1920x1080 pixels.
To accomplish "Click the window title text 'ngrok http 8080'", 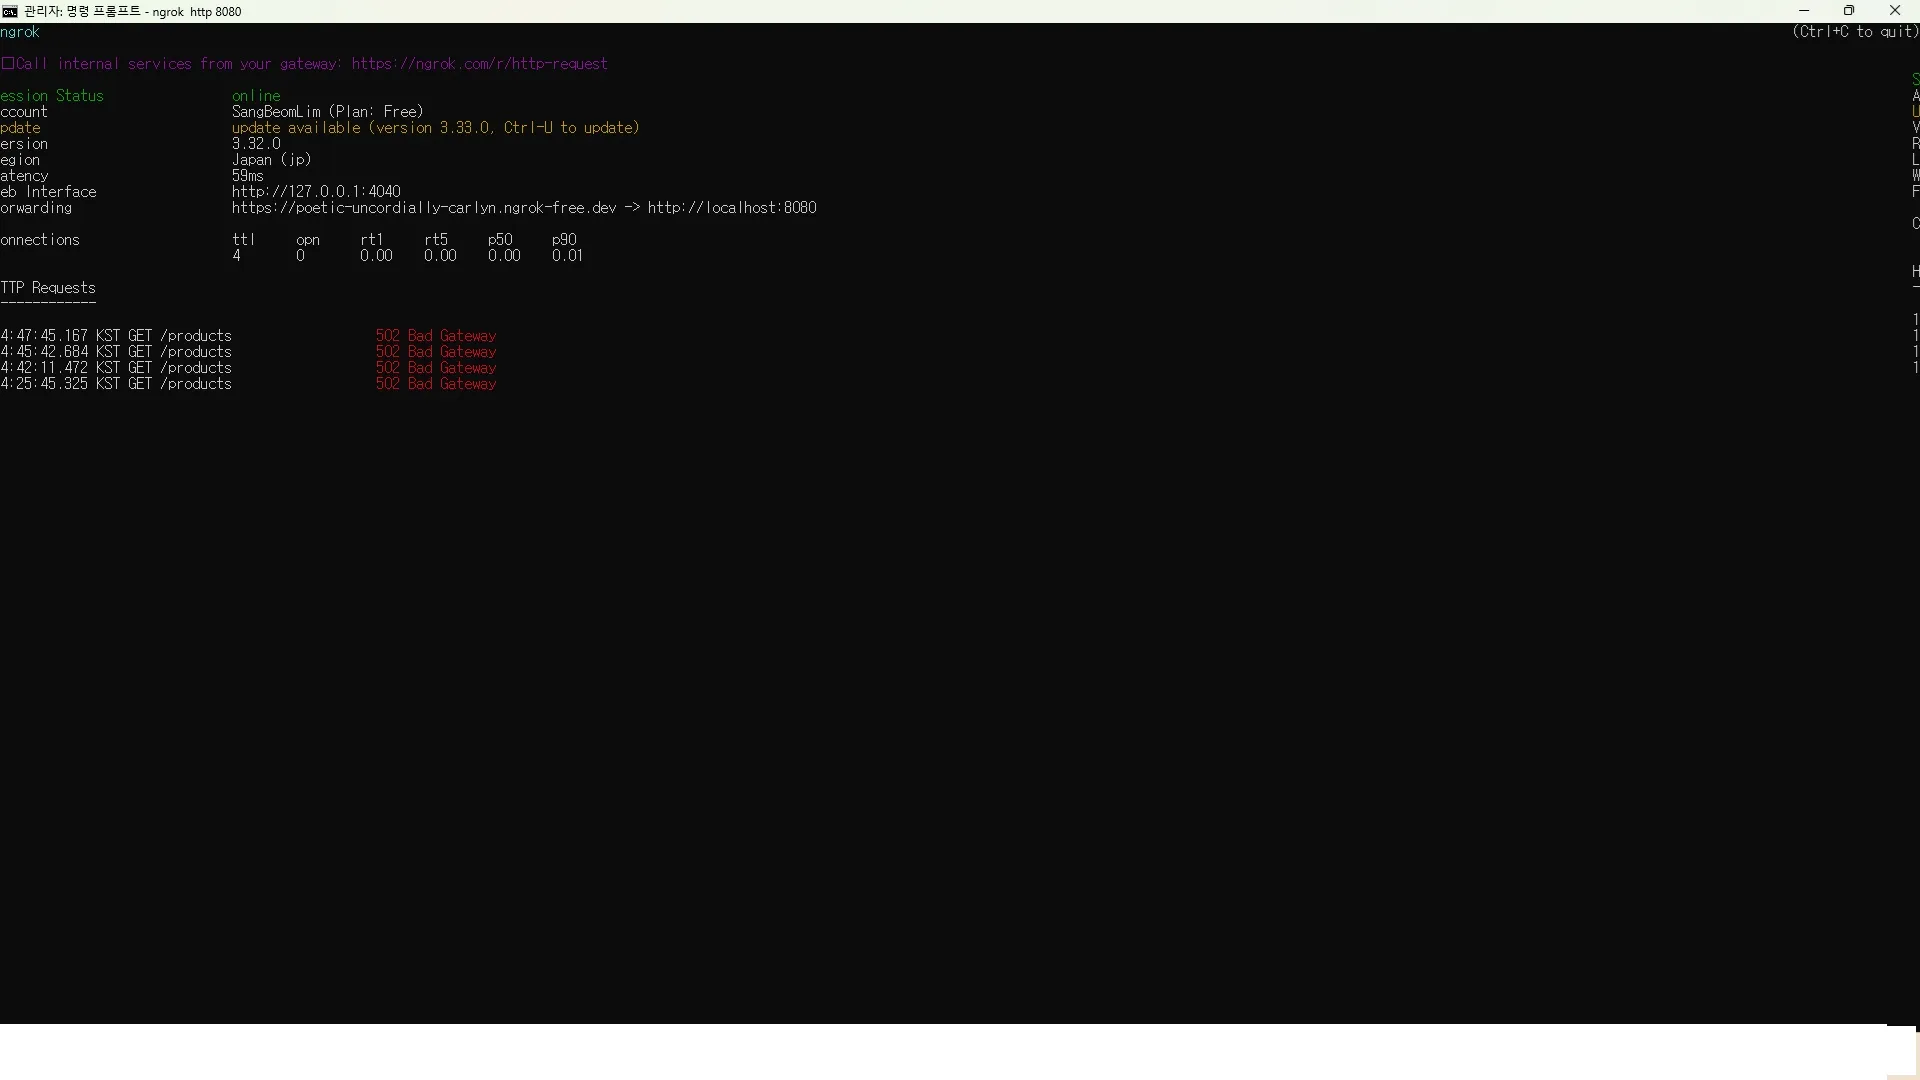I will [x=197, y=12].
